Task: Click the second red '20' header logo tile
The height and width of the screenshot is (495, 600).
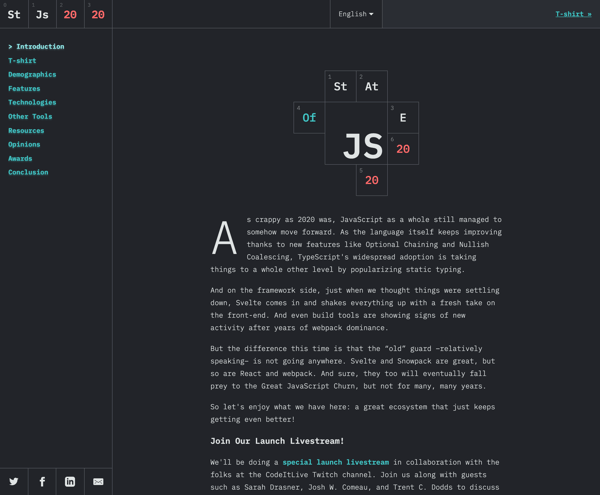Action: coord(98,14)
